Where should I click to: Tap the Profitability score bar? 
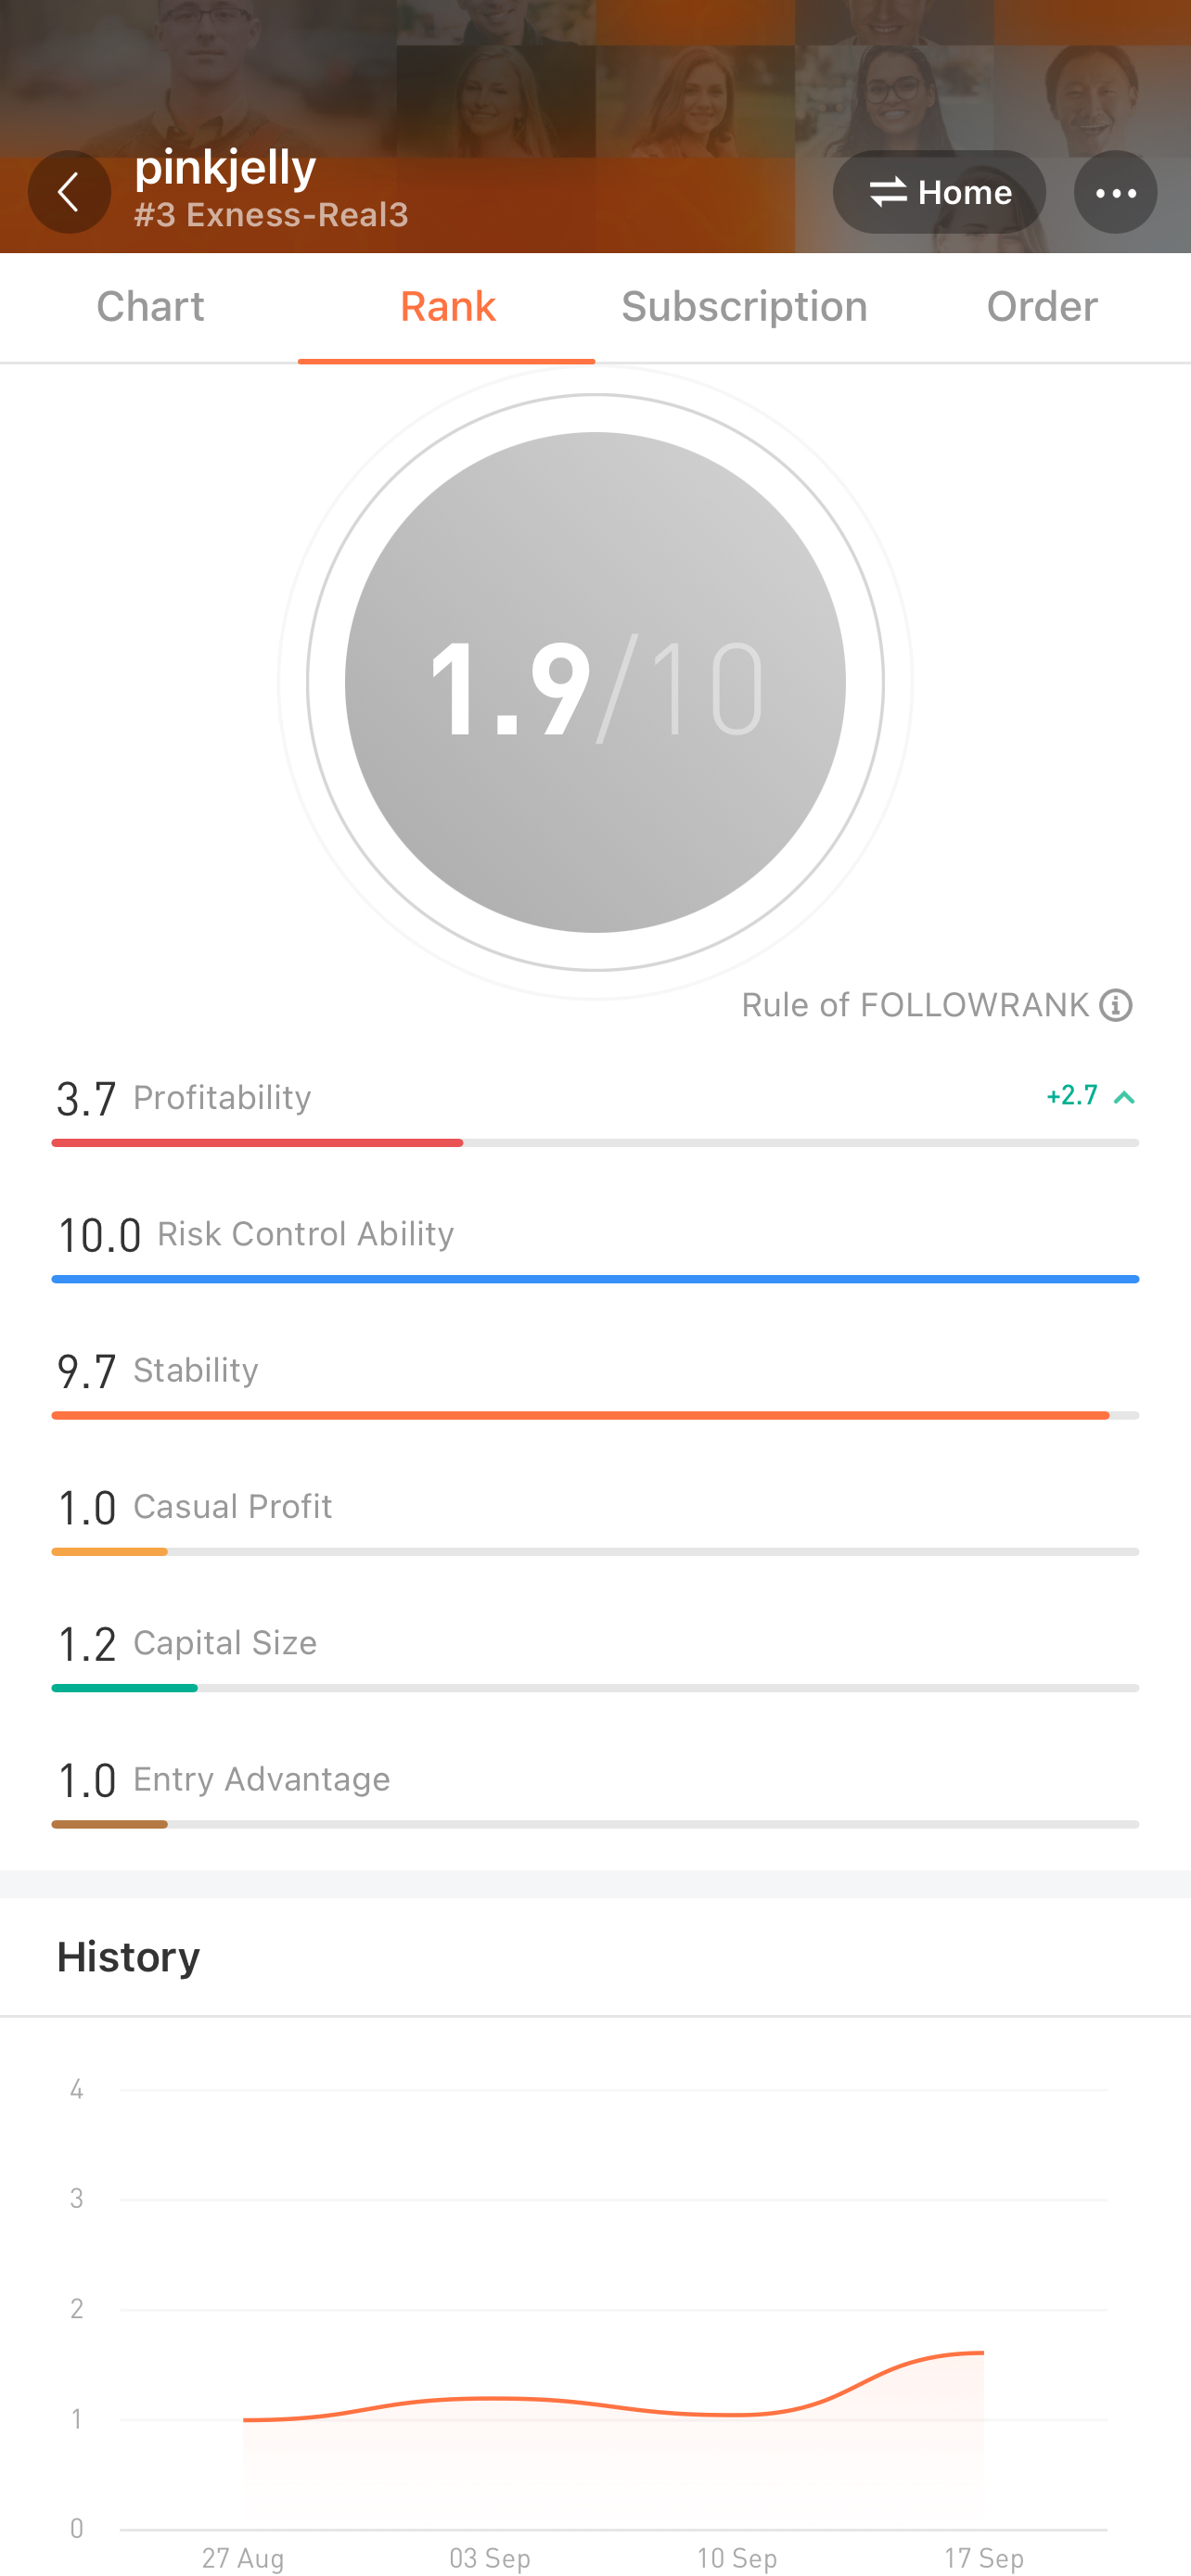595,1142
